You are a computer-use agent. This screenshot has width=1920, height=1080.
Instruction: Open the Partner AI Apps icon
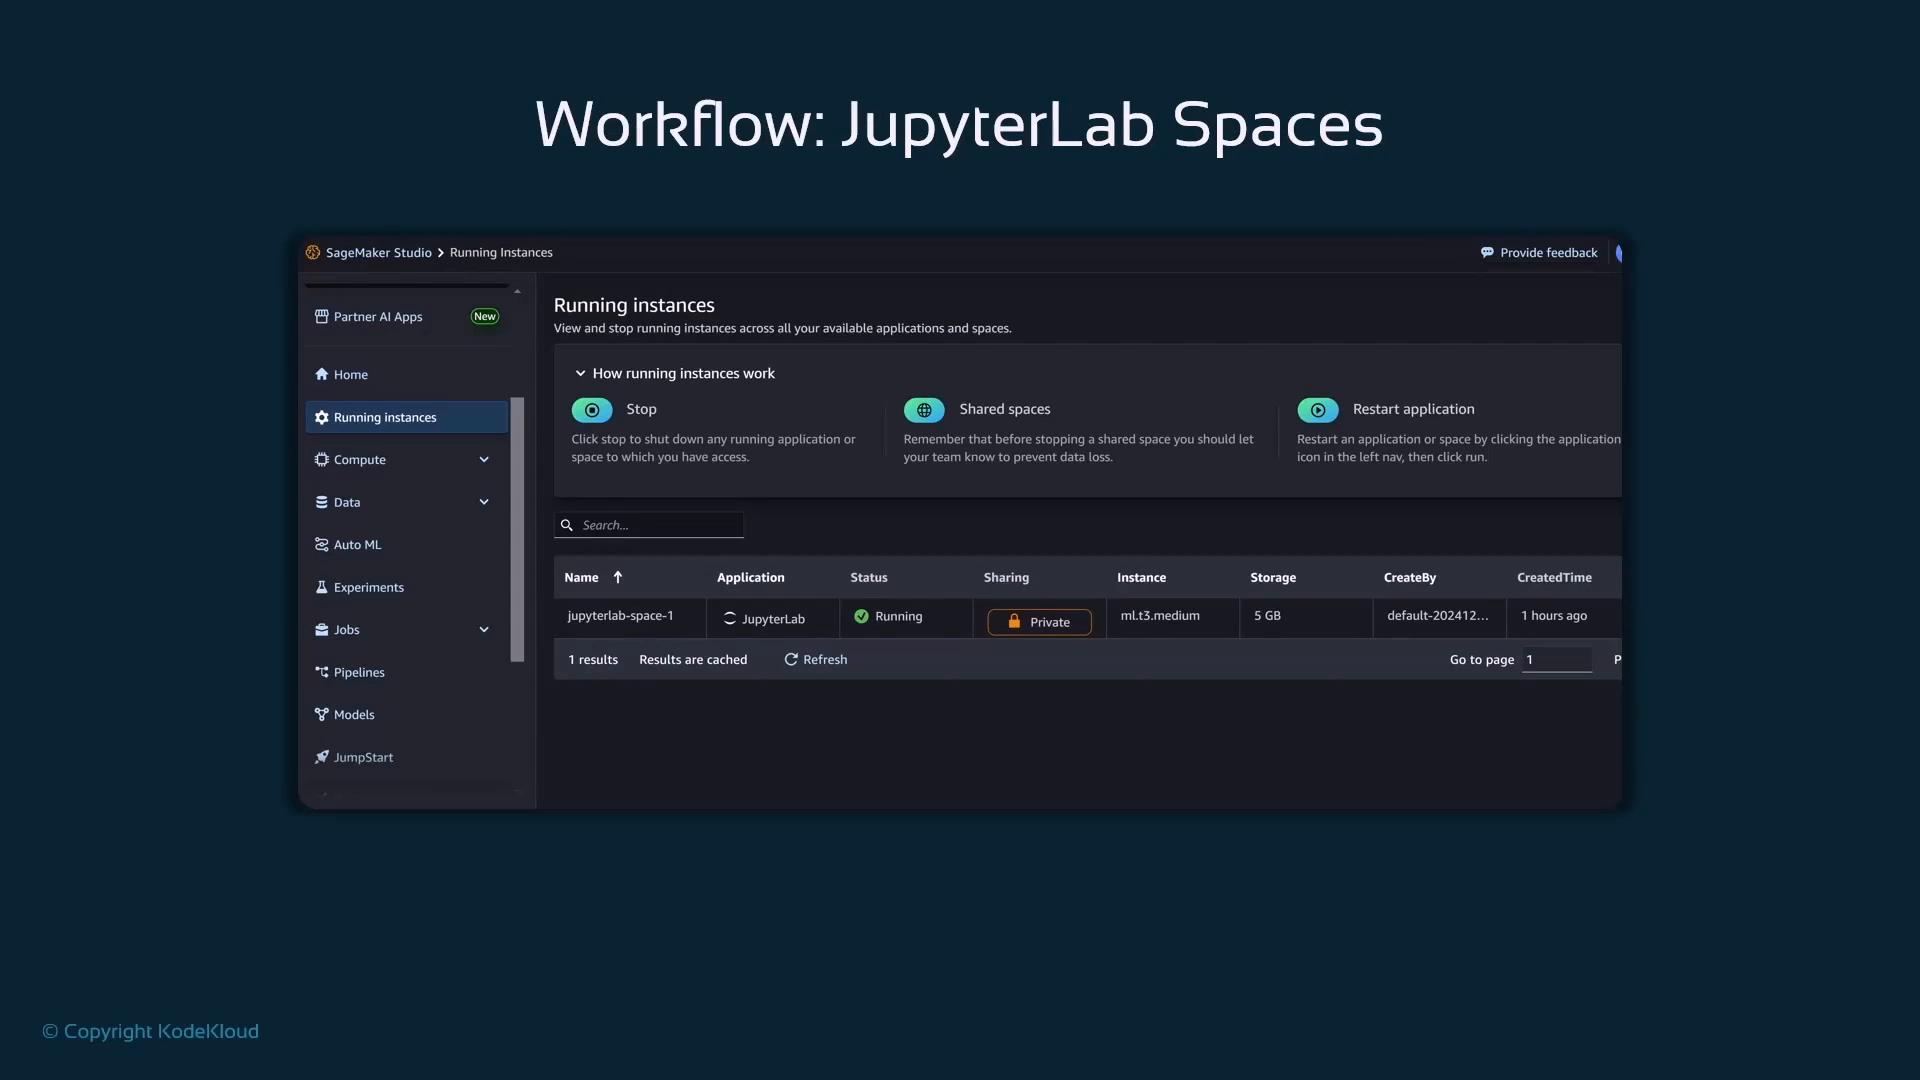coord(322,316)
